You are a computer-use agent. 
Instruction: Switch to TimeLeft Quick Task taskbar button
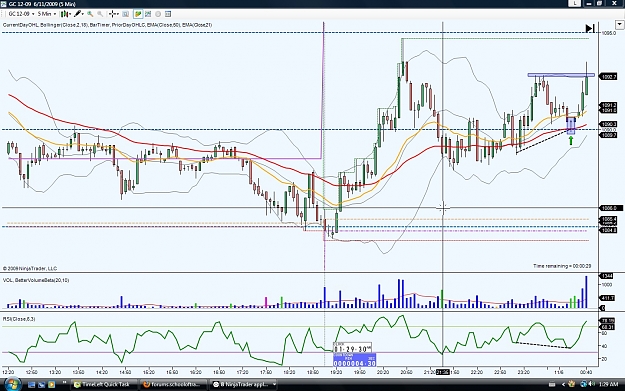coord(104,385)
